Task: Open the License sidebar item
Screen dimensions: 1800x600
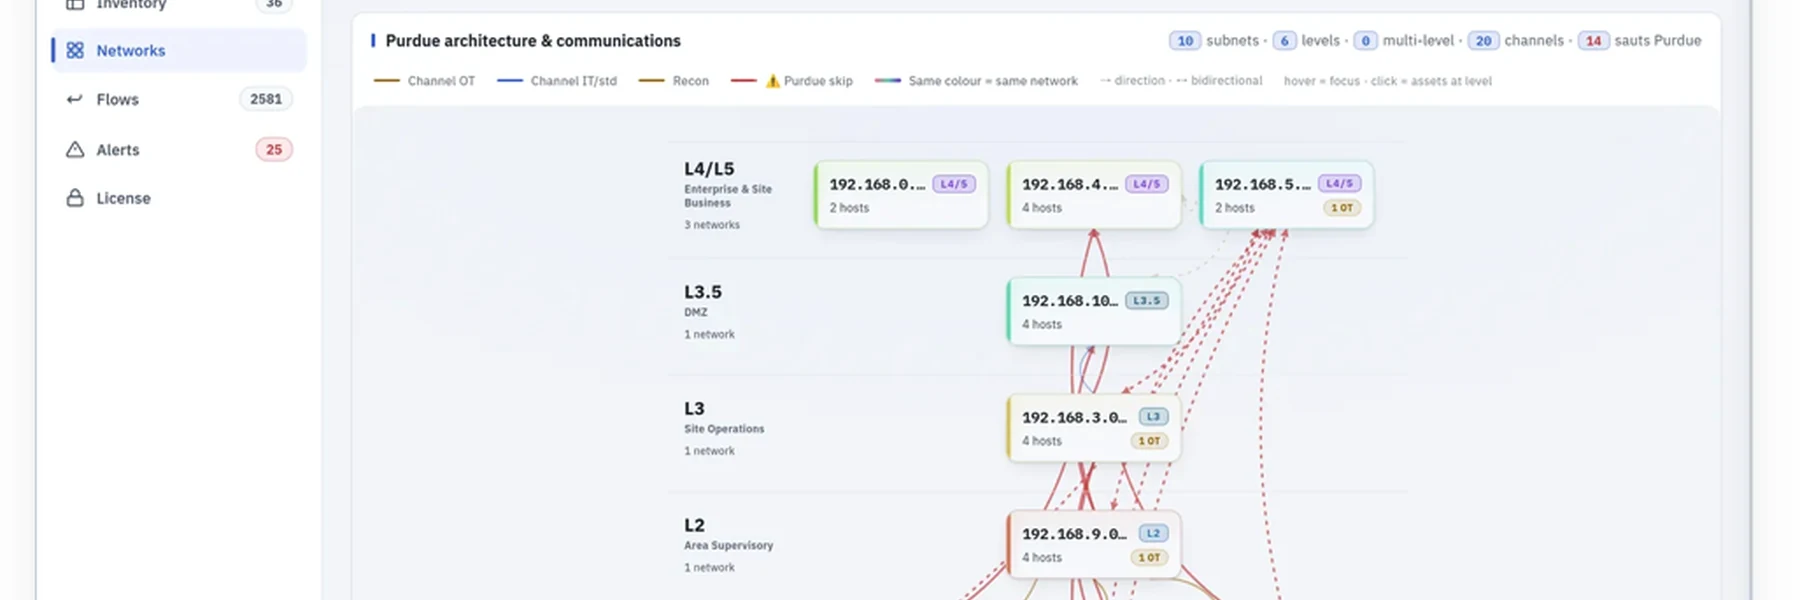Action: click(x=179, y=198)
